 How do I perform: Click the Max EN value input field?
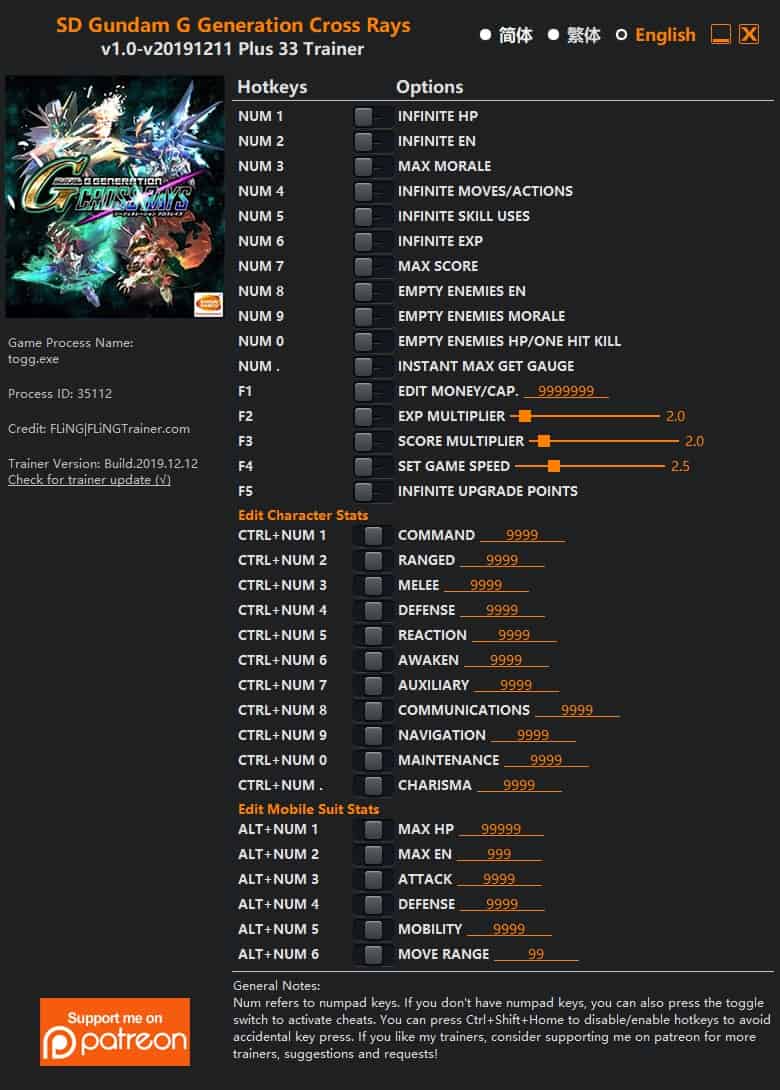click(499, 854)
